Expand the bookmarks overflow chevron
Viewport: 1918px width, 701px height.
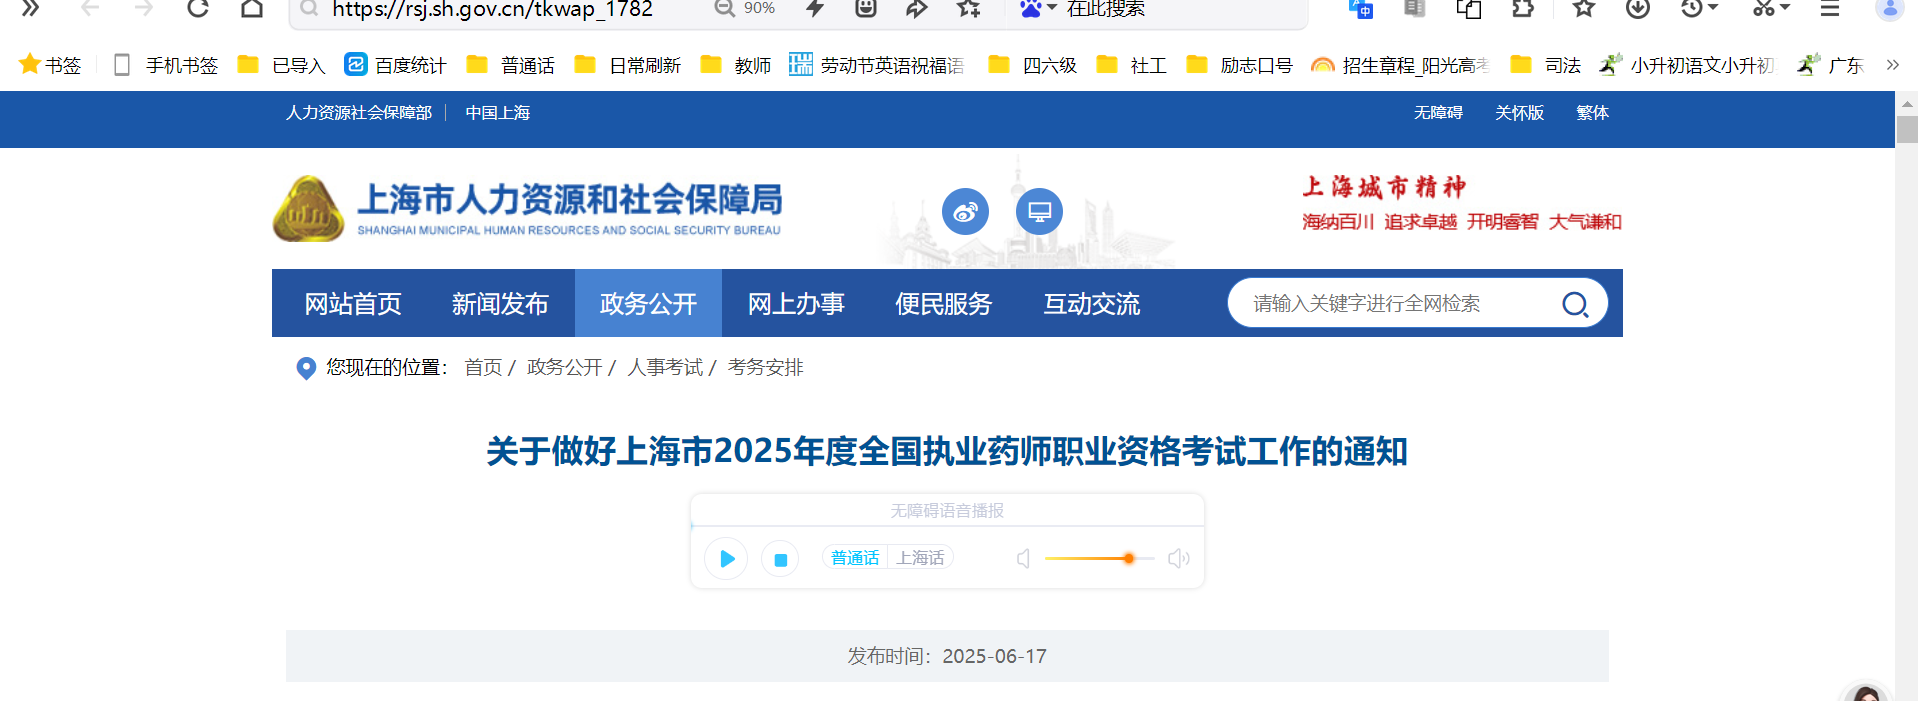point(1892,65)
